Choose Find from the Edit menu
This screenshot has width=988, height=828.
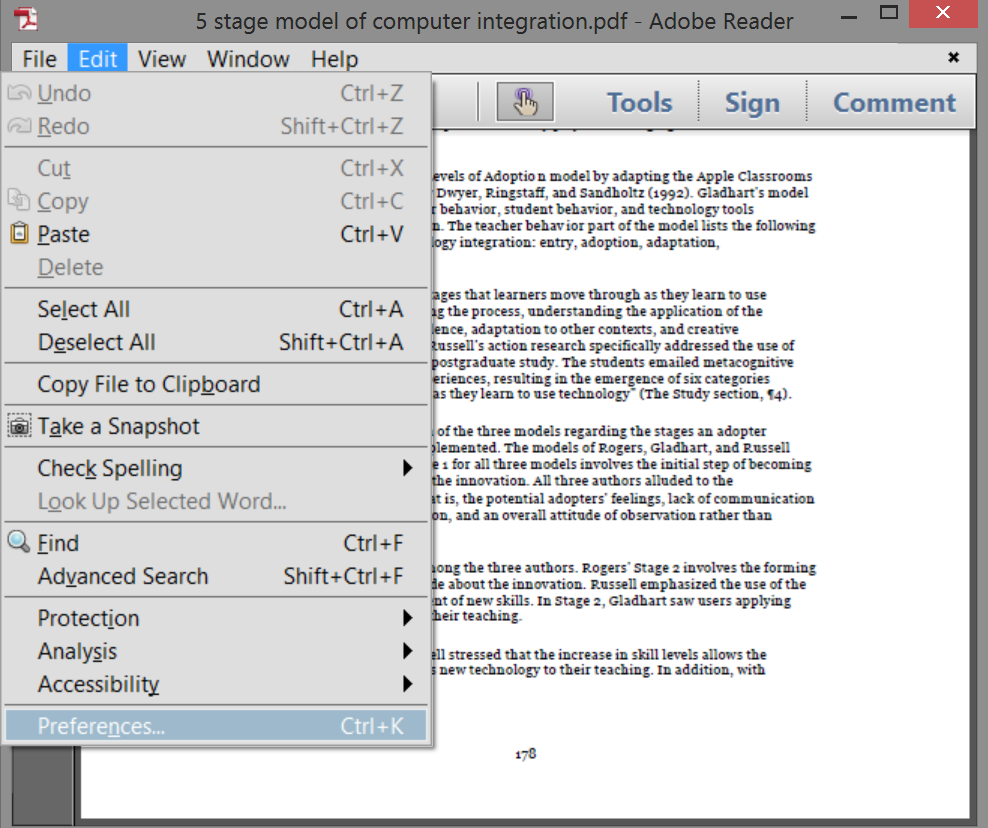[216, 543]
